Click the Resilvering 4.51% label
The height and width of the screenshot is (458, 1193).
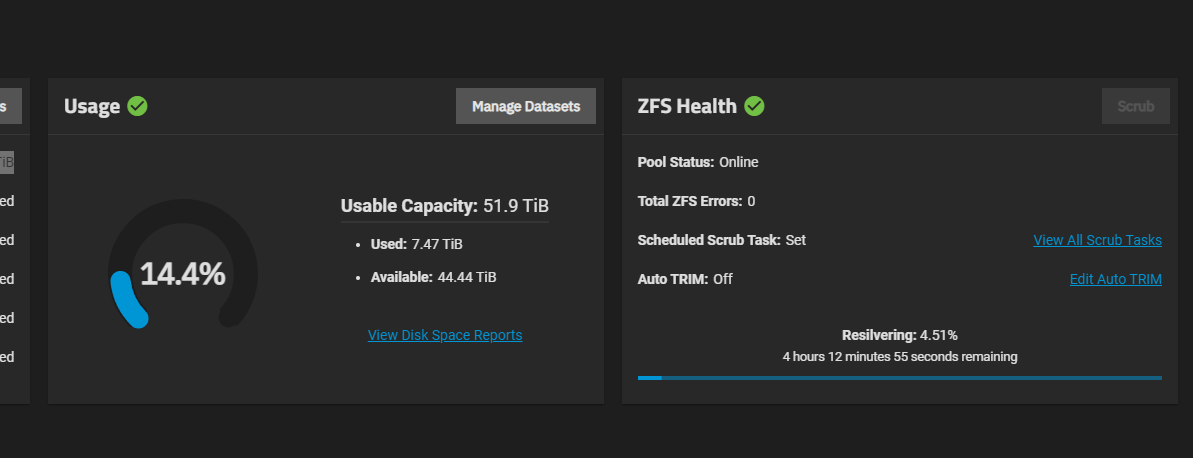click(x=899, y=335)
